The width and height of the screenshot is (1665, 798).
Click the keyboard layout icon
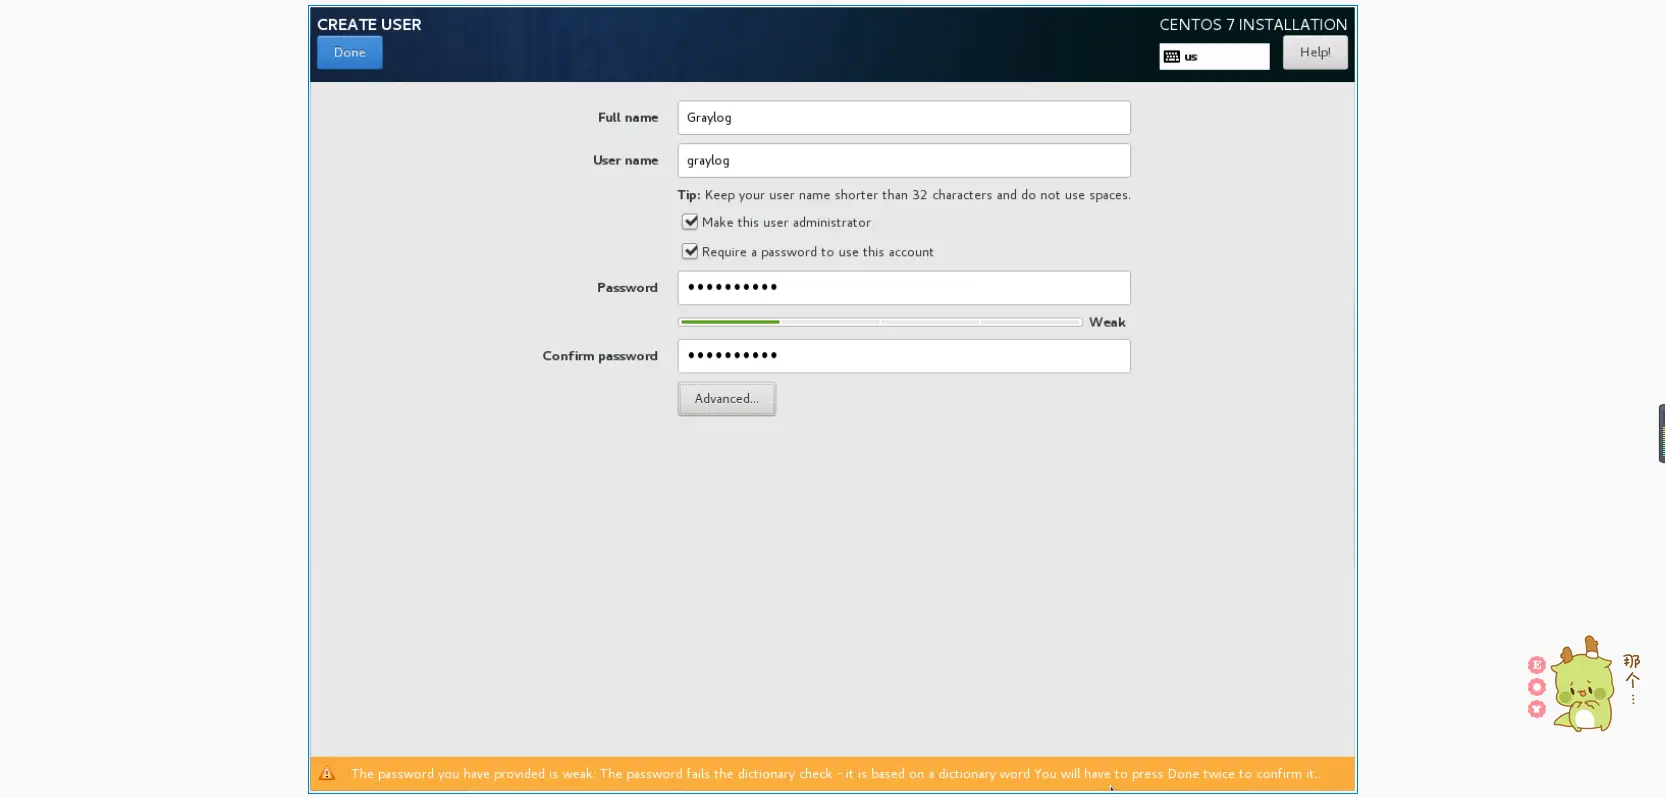tap(1171, 57)
